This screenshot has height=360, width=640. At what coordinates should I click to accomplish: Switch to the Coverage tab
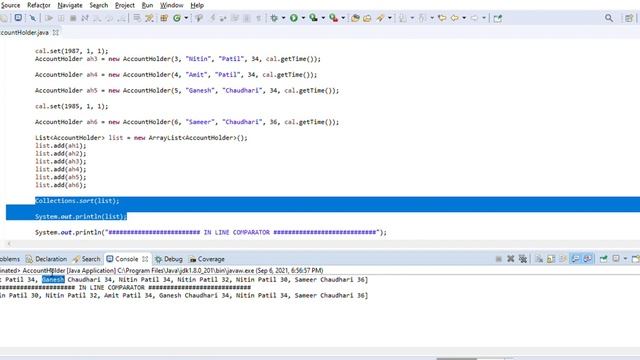point(207,259)
